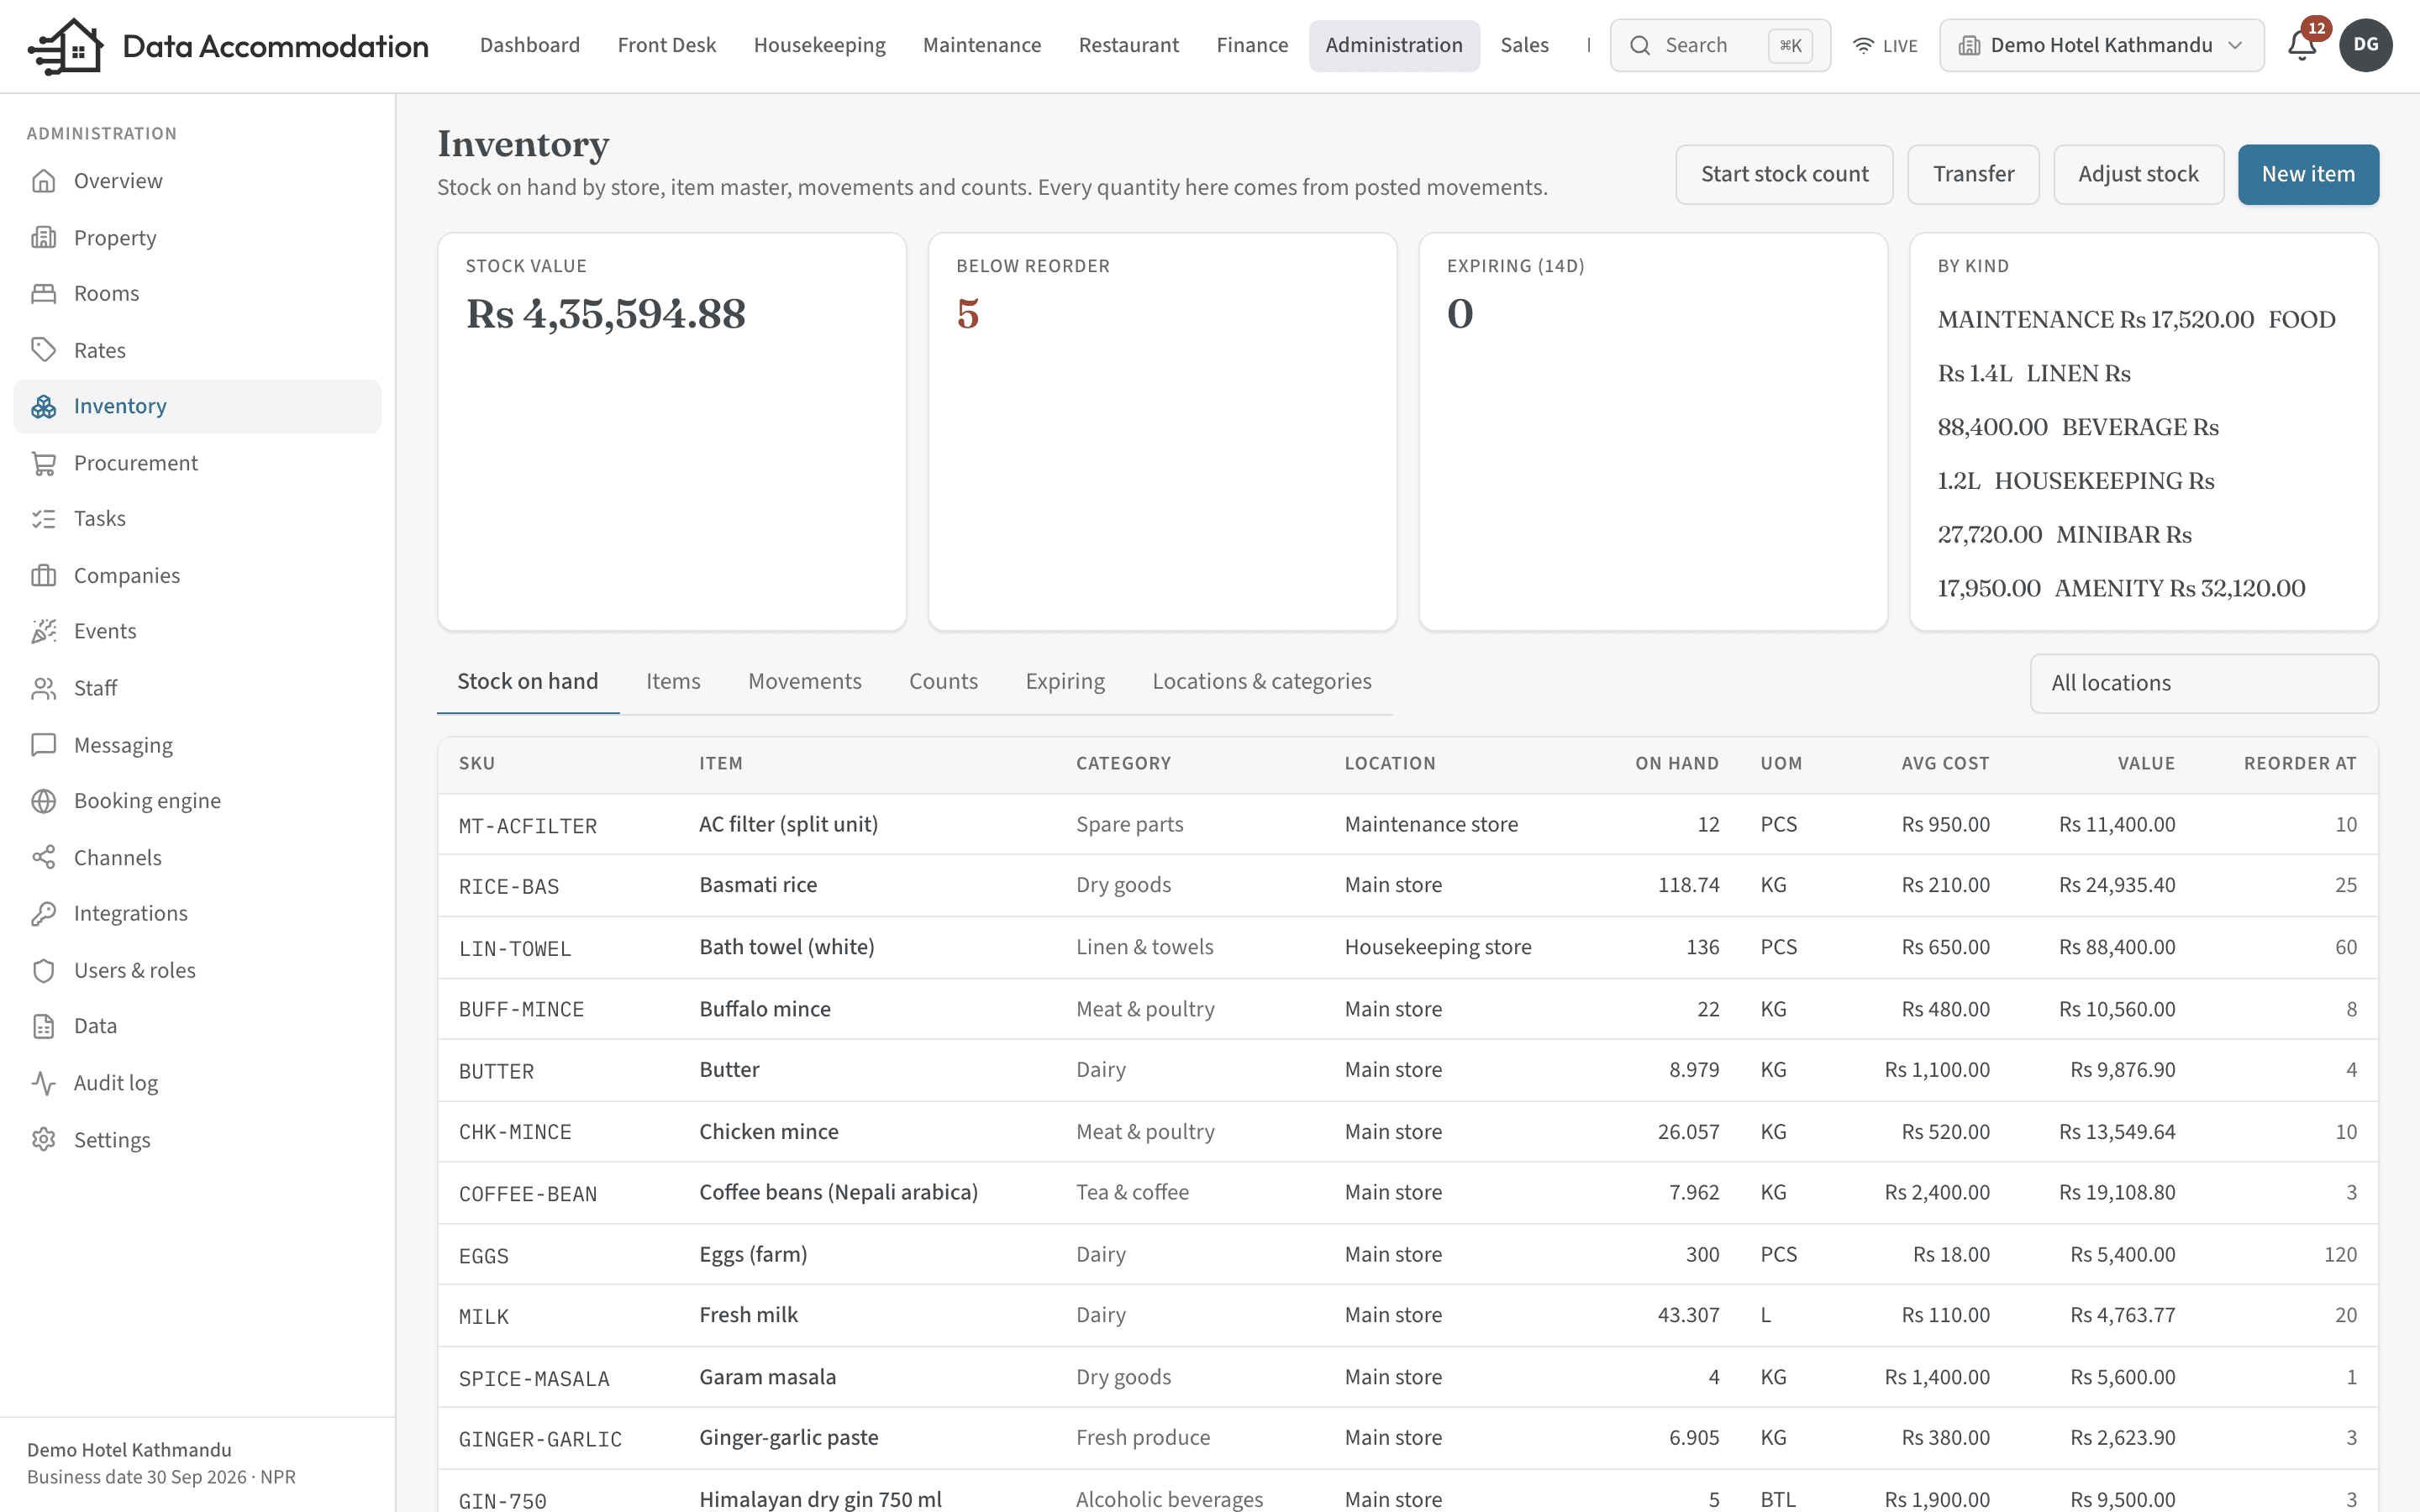
Task: Click the Basmati rice item name
Action: pyautogui.click(x=758, y=885)
